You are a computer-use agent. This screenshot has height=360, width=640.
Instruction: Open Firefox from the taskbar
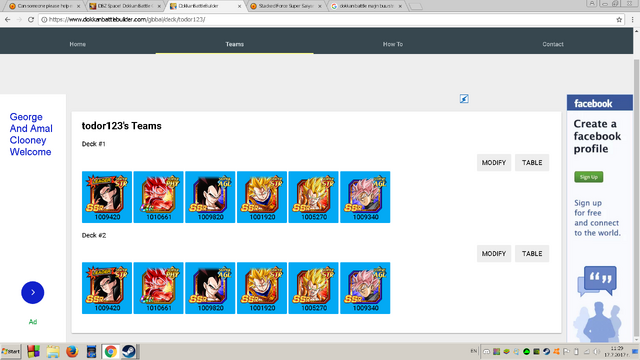[x=72, y=351]
